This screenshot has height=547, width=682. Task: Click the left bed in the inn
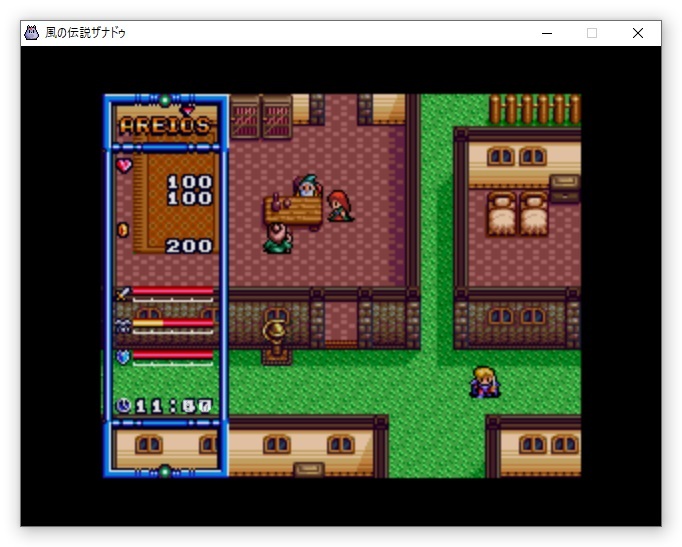click(x=501, y=214)
